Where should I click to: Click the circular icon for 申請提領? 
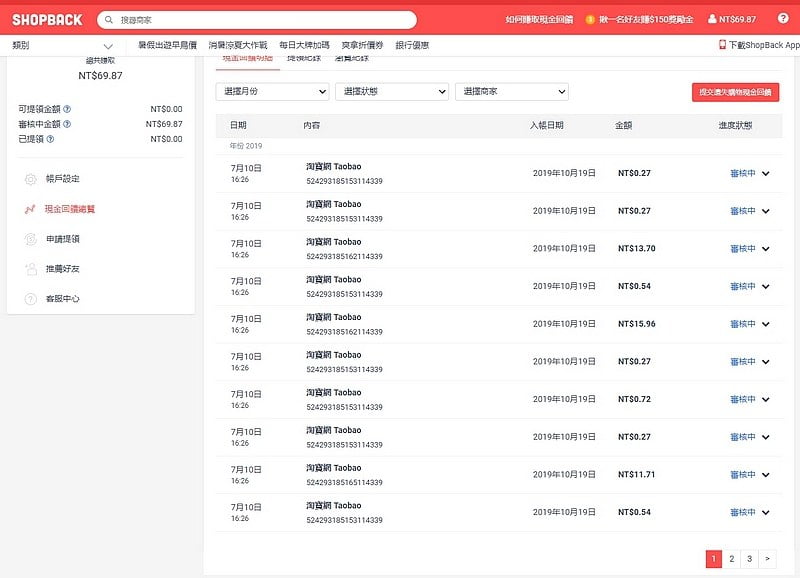pos(31,239)
